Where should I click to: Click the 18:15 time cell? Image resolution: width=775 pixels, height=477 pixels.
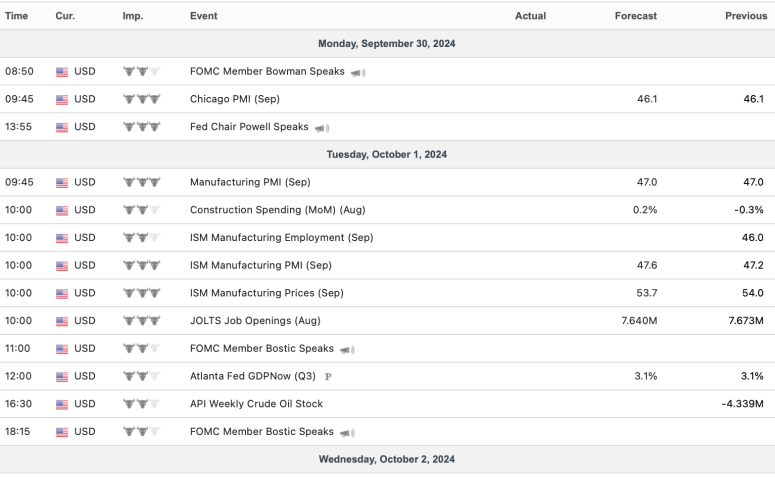17,431
